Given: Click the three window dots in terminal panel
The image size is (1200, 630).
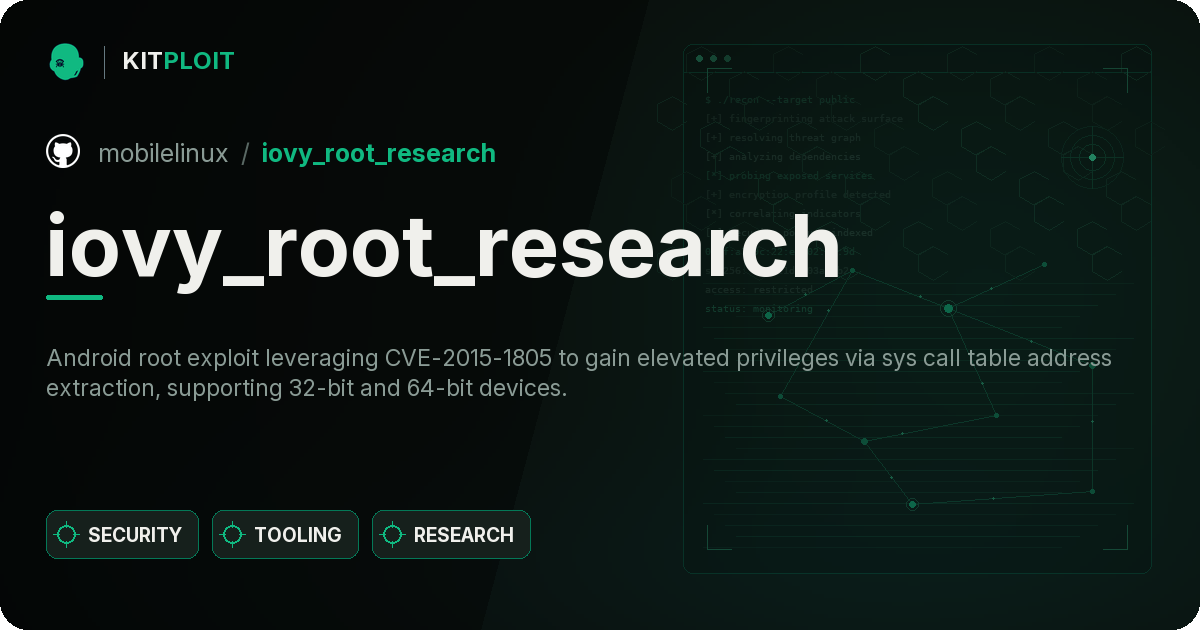Looking at the screenshot, I should click(x=713, y=59).
